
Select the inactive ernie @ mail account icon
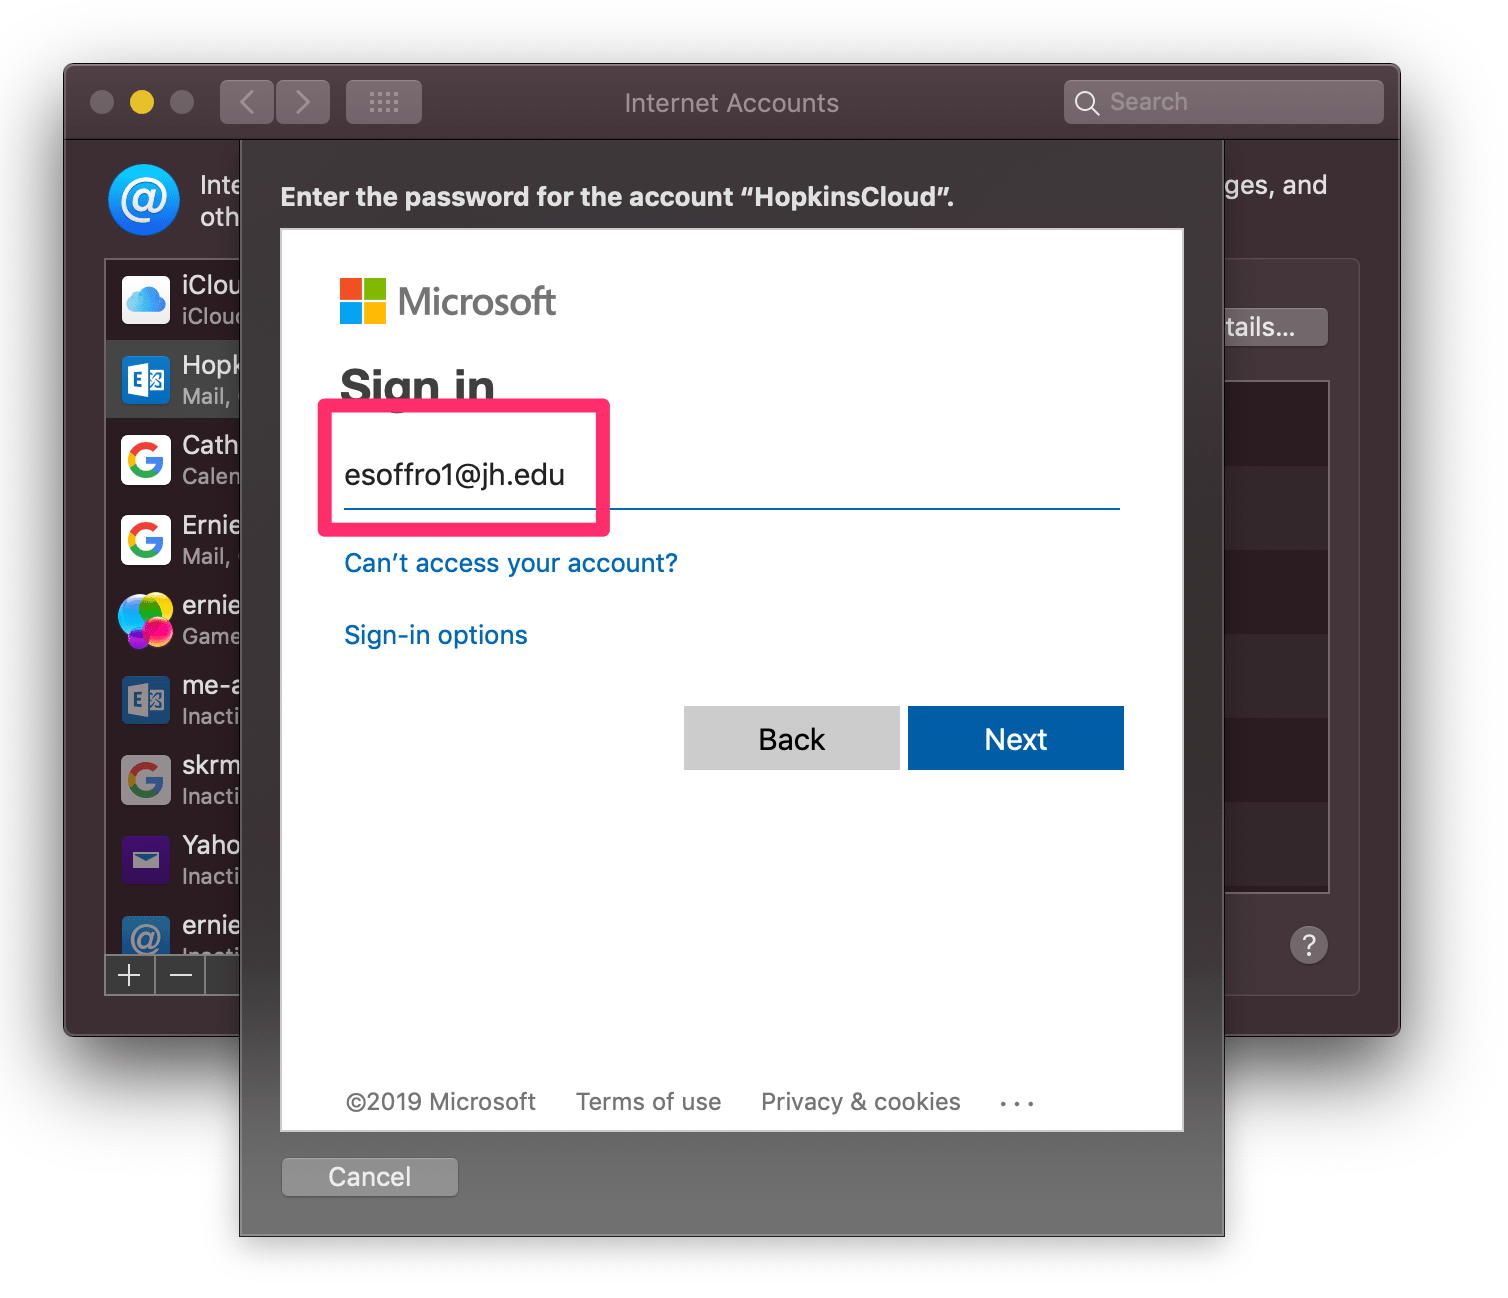(146, 936)
